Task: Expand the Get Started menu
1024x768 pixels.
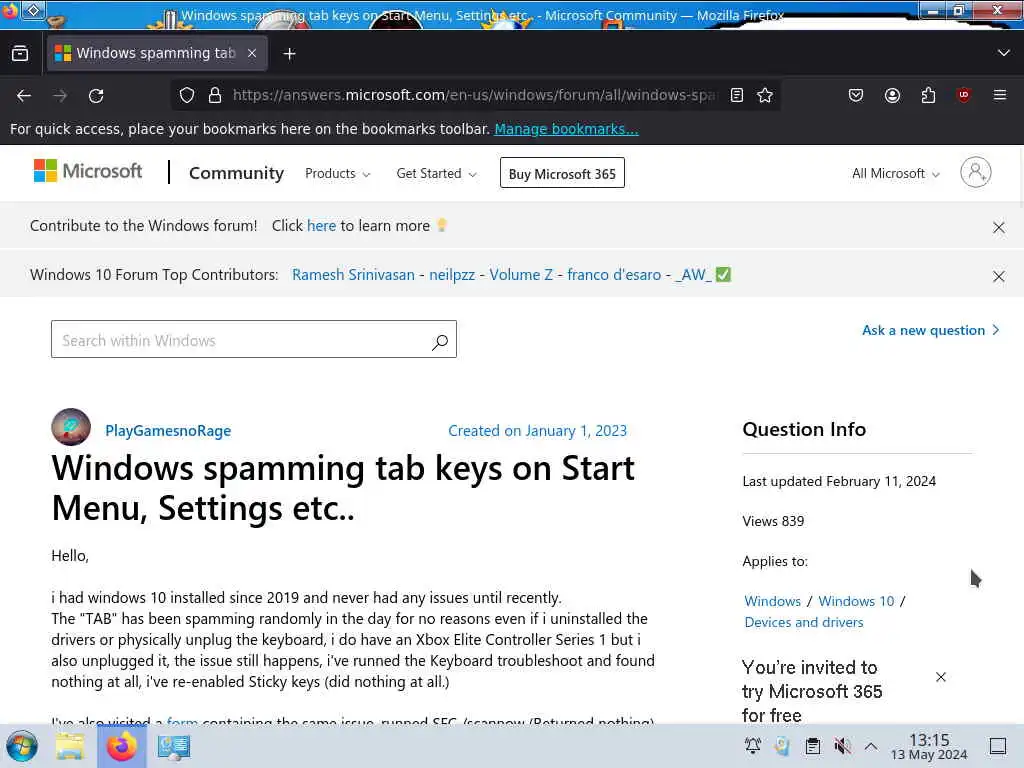Action: coord(436,174)
